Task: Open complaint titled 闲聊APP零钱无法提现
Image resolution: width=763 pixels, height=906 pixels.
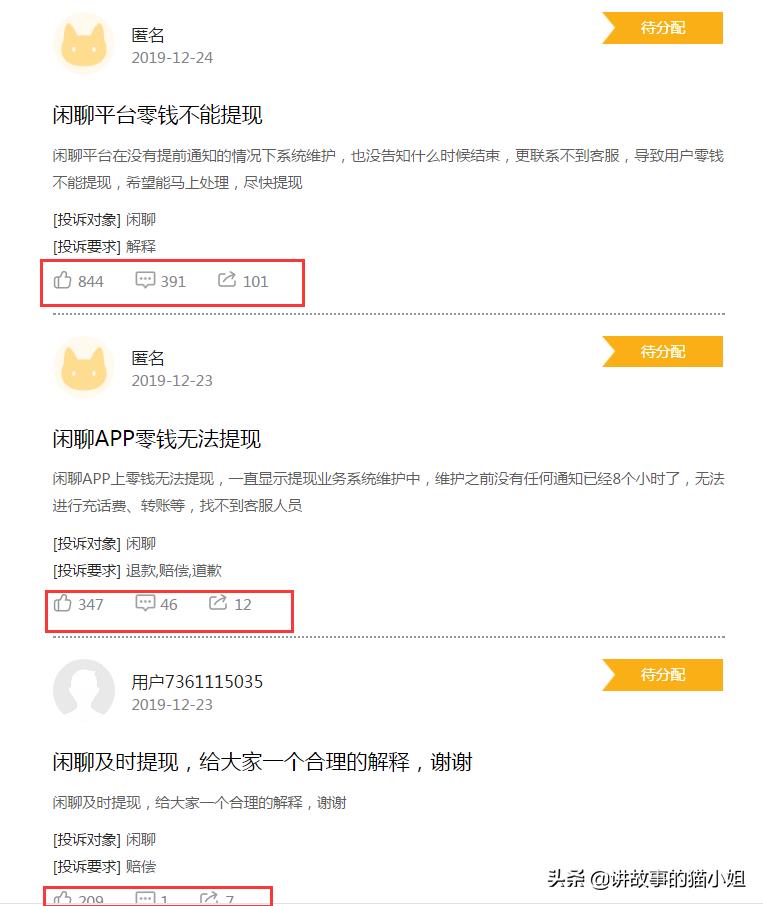Action: (156, 439)
